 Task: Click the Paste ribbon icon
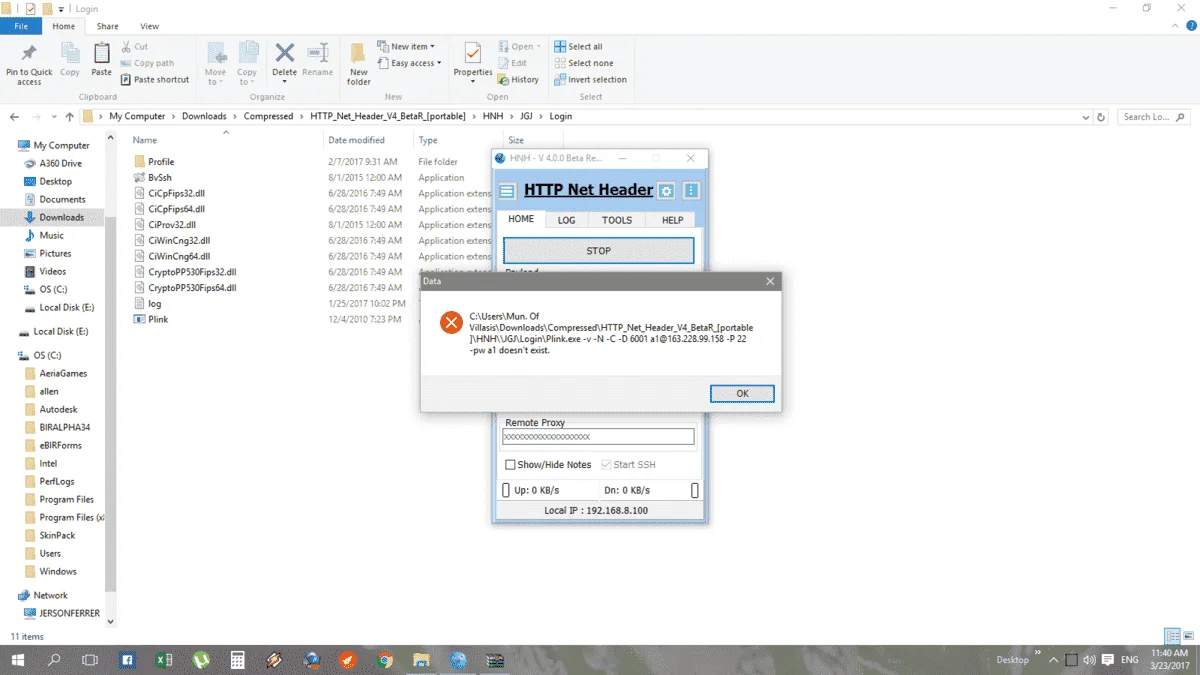[101, 60]
